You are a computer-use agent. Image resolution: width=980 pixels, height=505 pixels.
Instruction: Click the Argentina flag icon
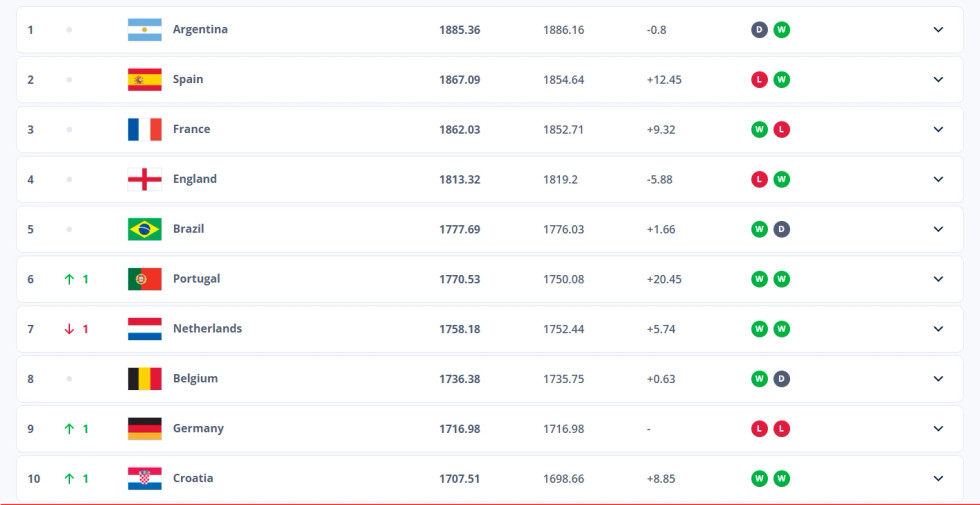point(144,29)
